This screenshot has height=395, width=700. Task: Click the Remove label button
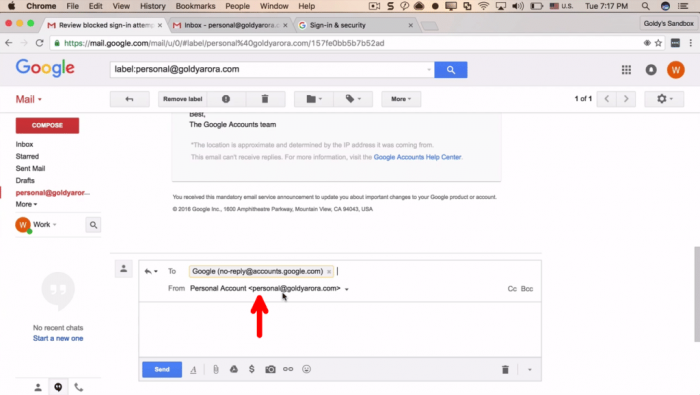tap(183, 99)
